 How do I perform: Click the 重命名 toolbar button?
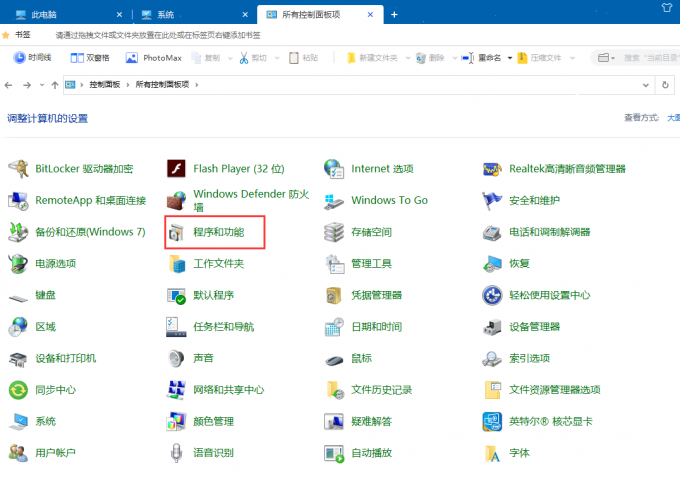481,58
